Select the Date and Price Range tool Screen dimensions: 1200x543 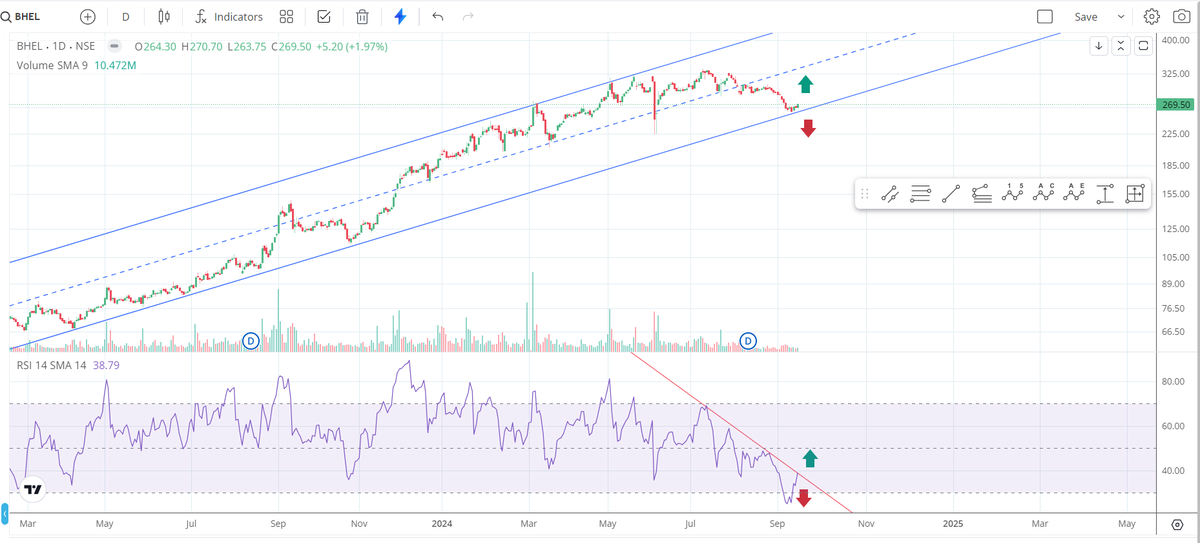coord(1136,194)
